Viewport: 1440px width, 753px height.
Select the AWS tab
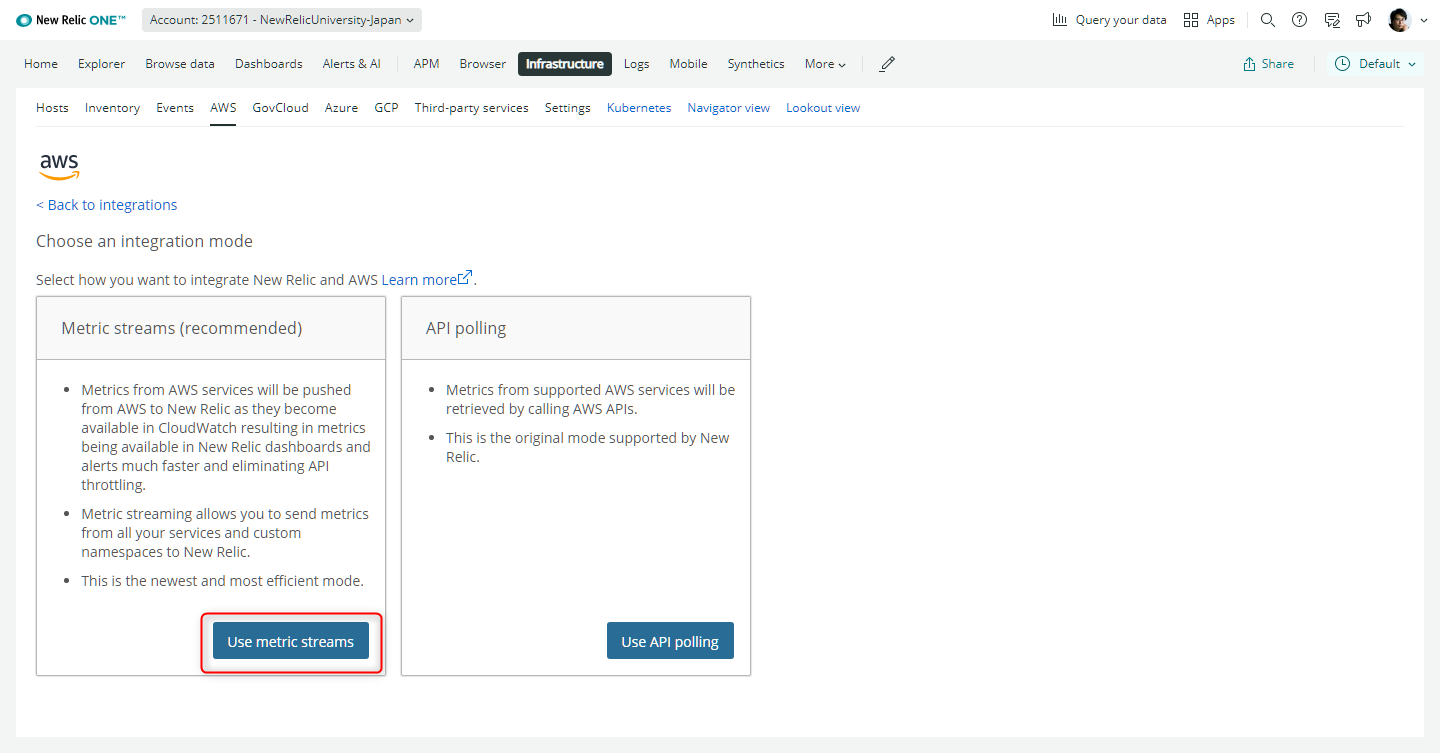click(x=223, y=108)
